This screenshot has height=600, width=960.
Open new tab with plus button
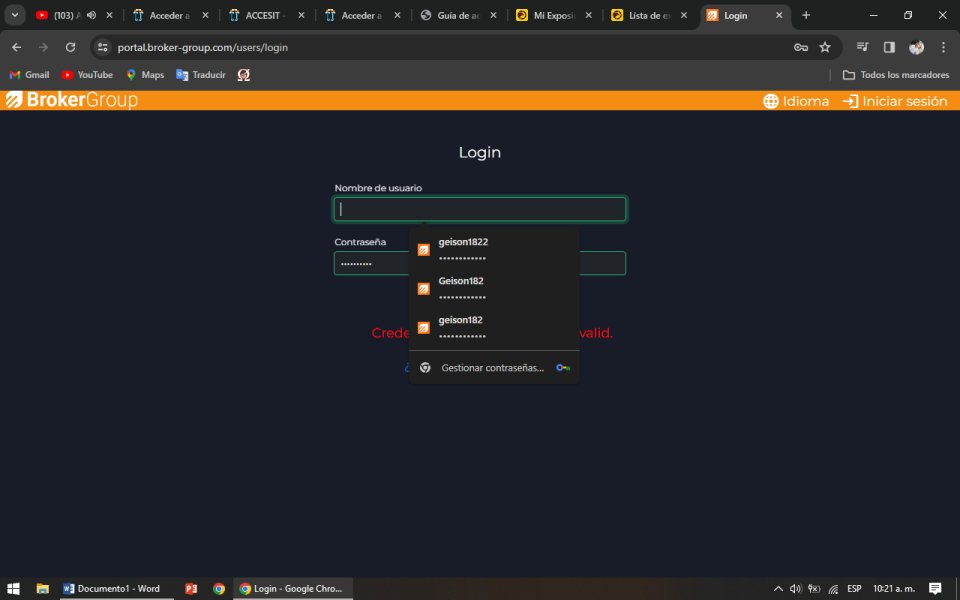point(806,15)
